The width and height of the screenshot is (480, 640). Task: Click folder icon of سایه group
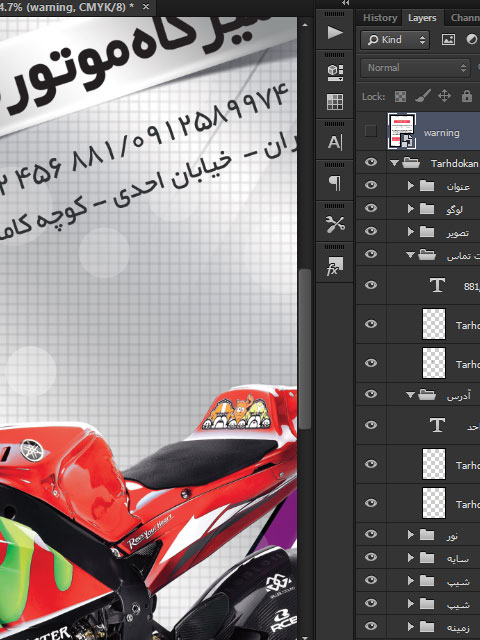coord(427,557)
